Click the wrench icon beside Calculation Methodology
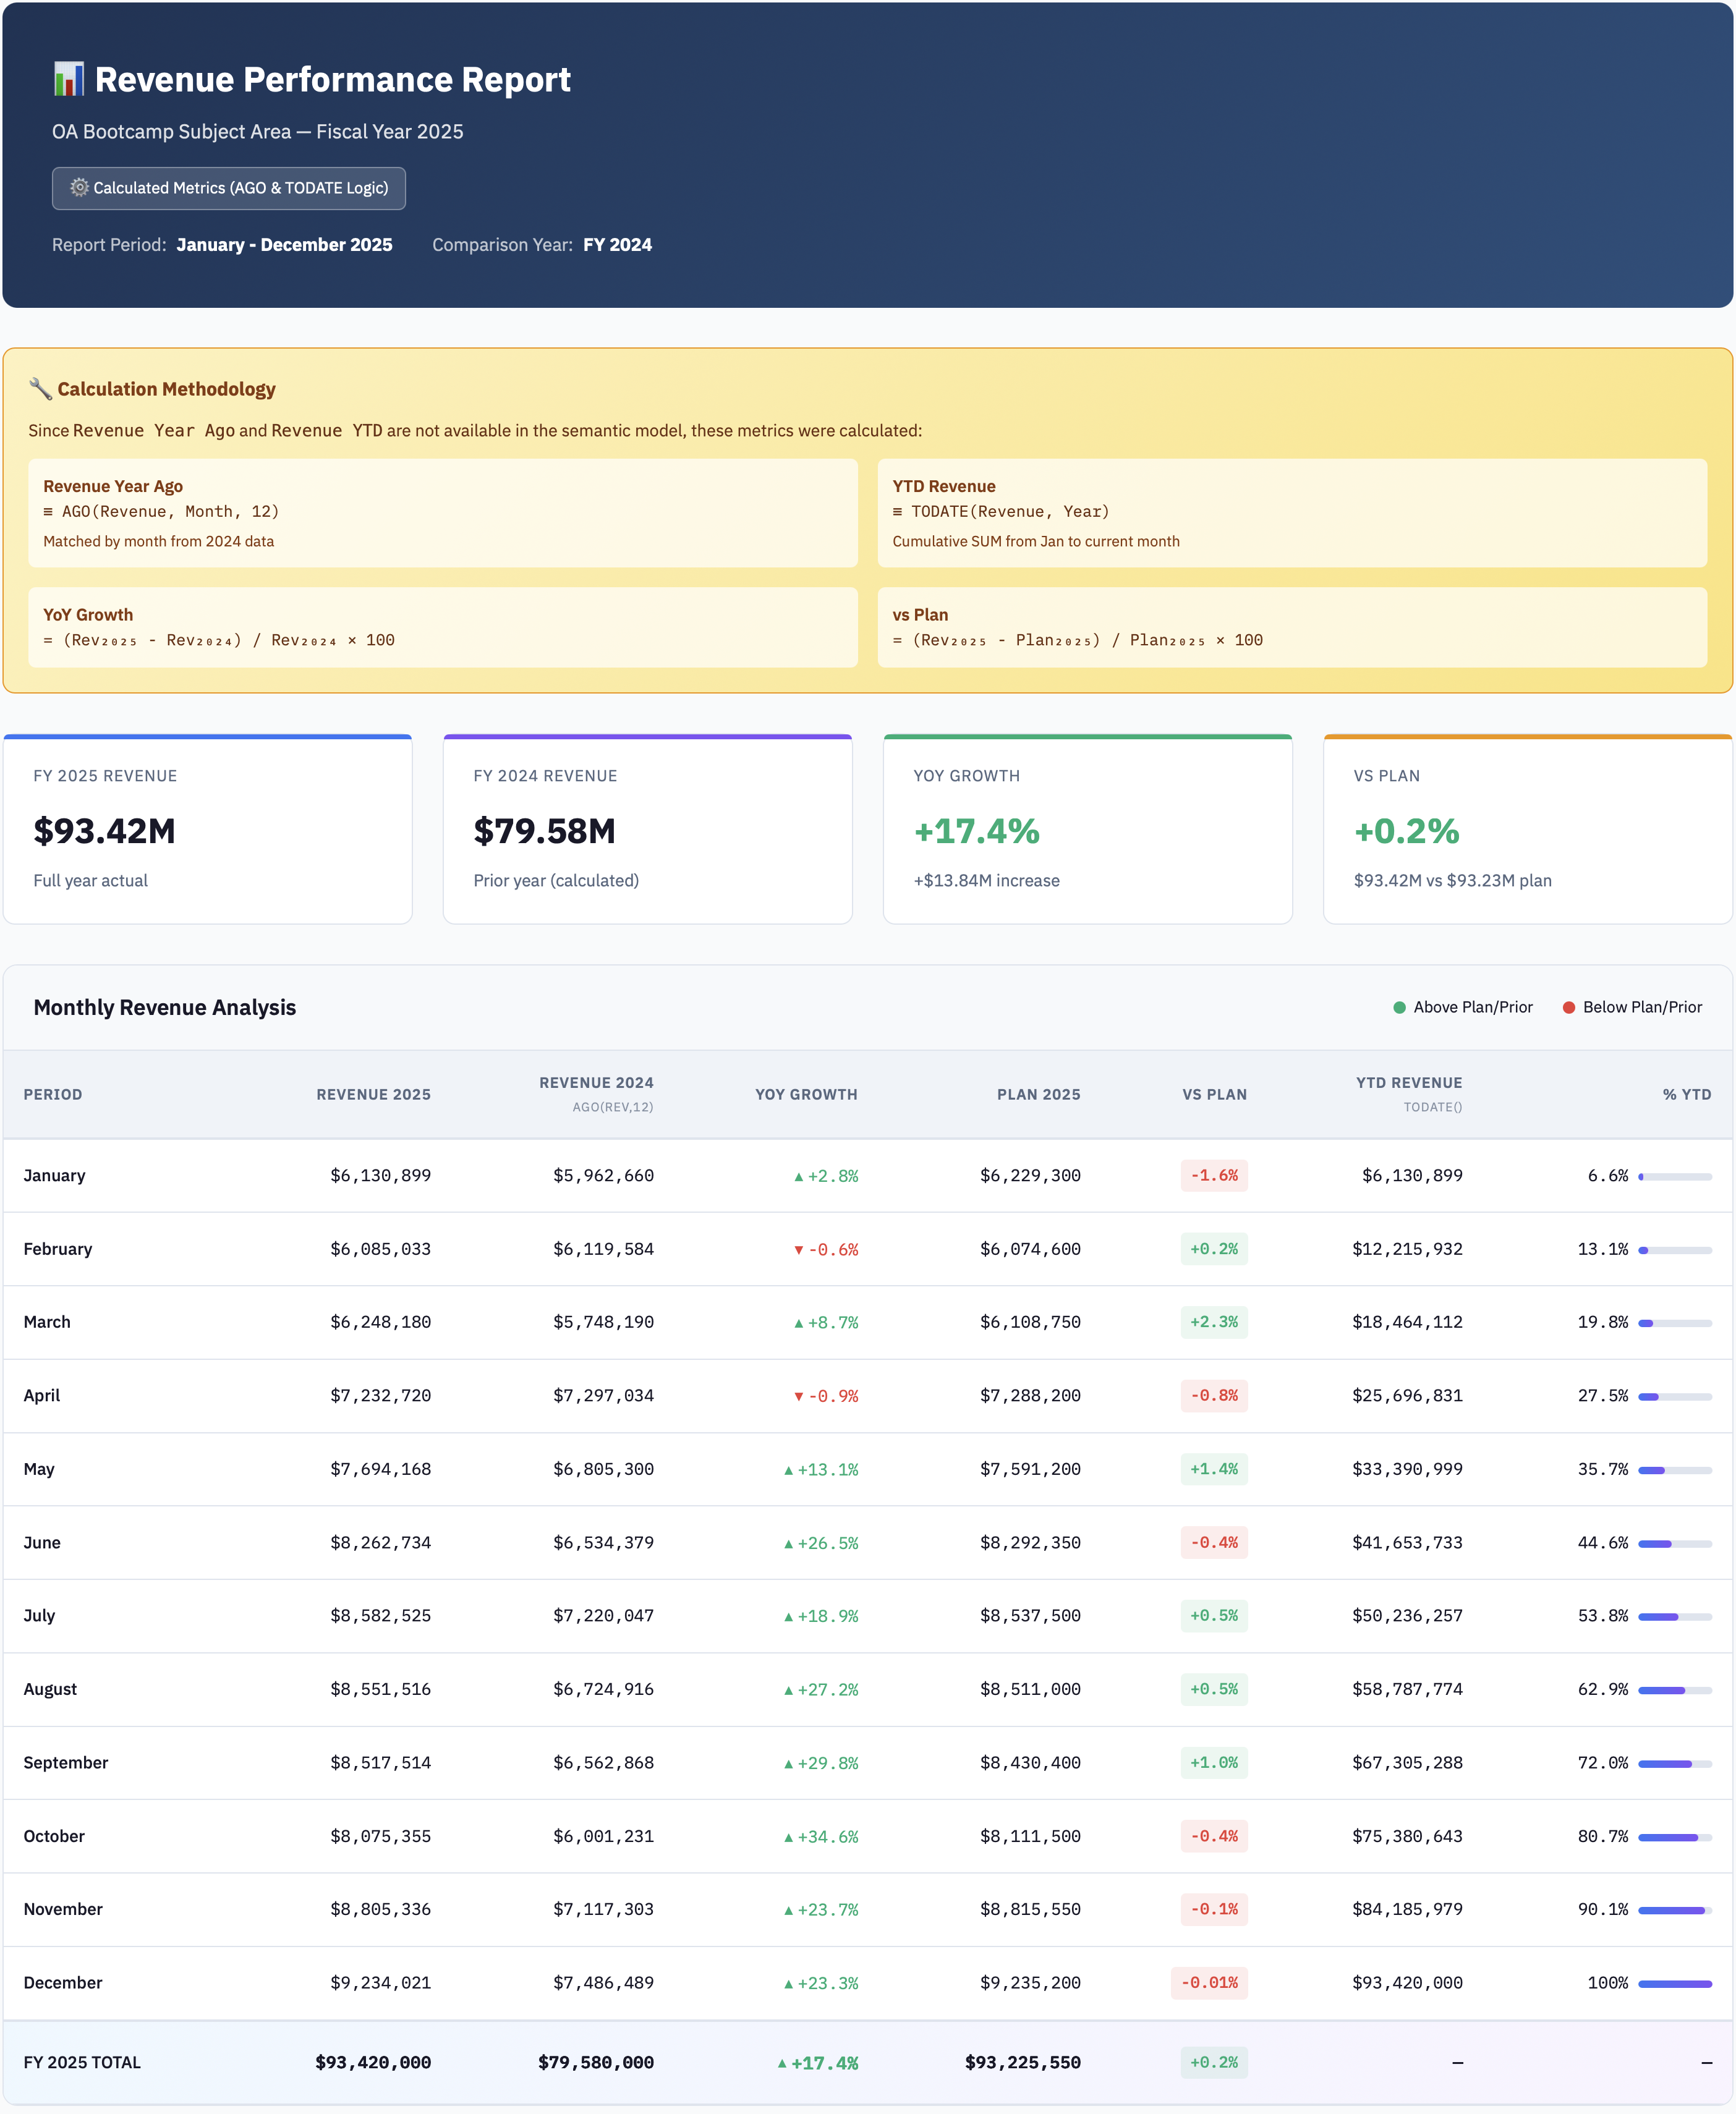Viewport: 1736px width, 2114px height. click(41, 389)
